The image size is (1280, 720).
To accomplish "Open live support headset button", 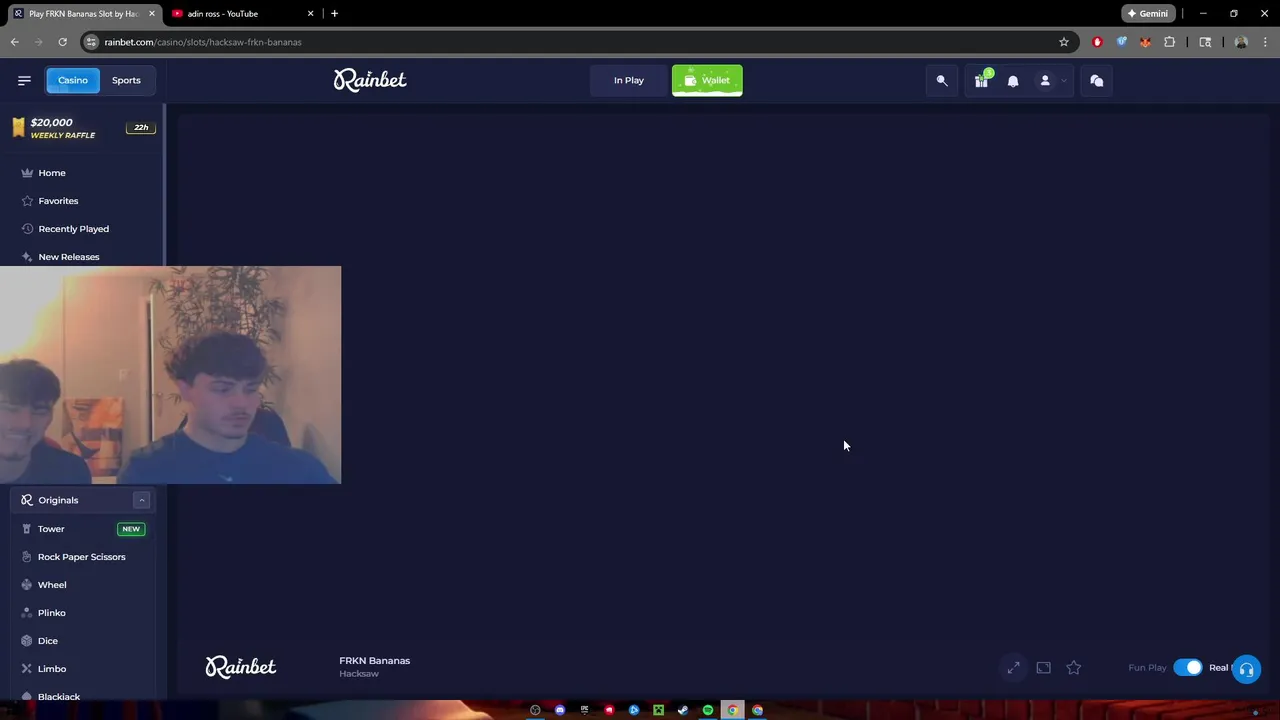I will click(1246, 670).
